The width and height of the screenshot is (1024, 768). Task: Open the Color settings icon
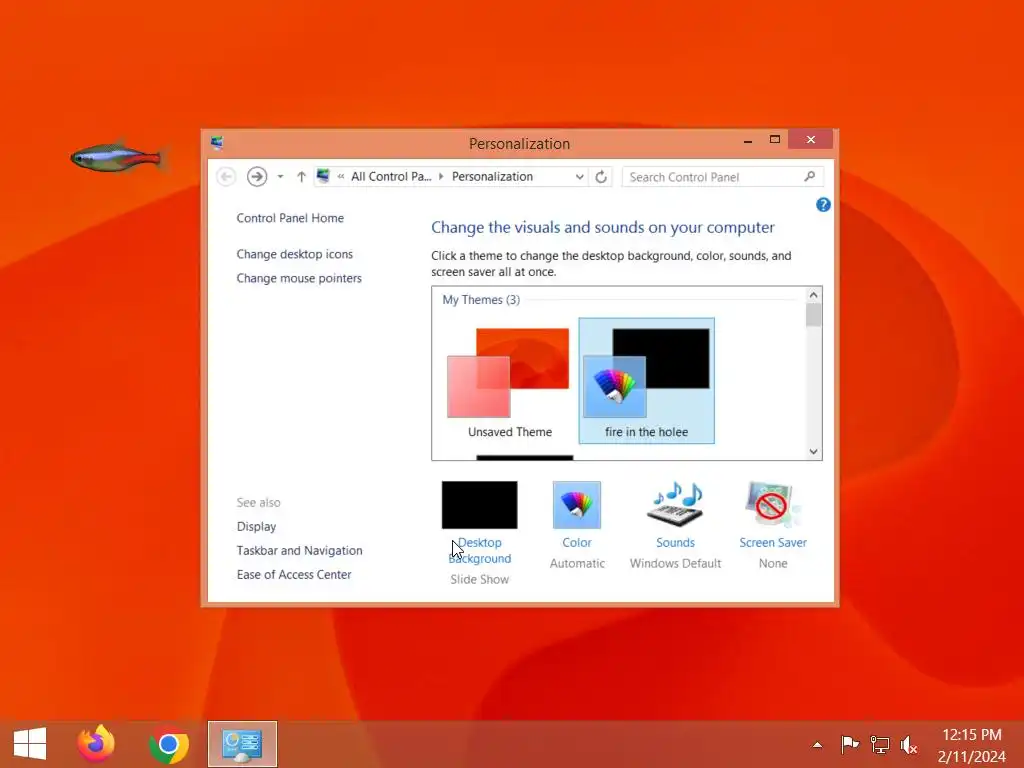(577, 505)
